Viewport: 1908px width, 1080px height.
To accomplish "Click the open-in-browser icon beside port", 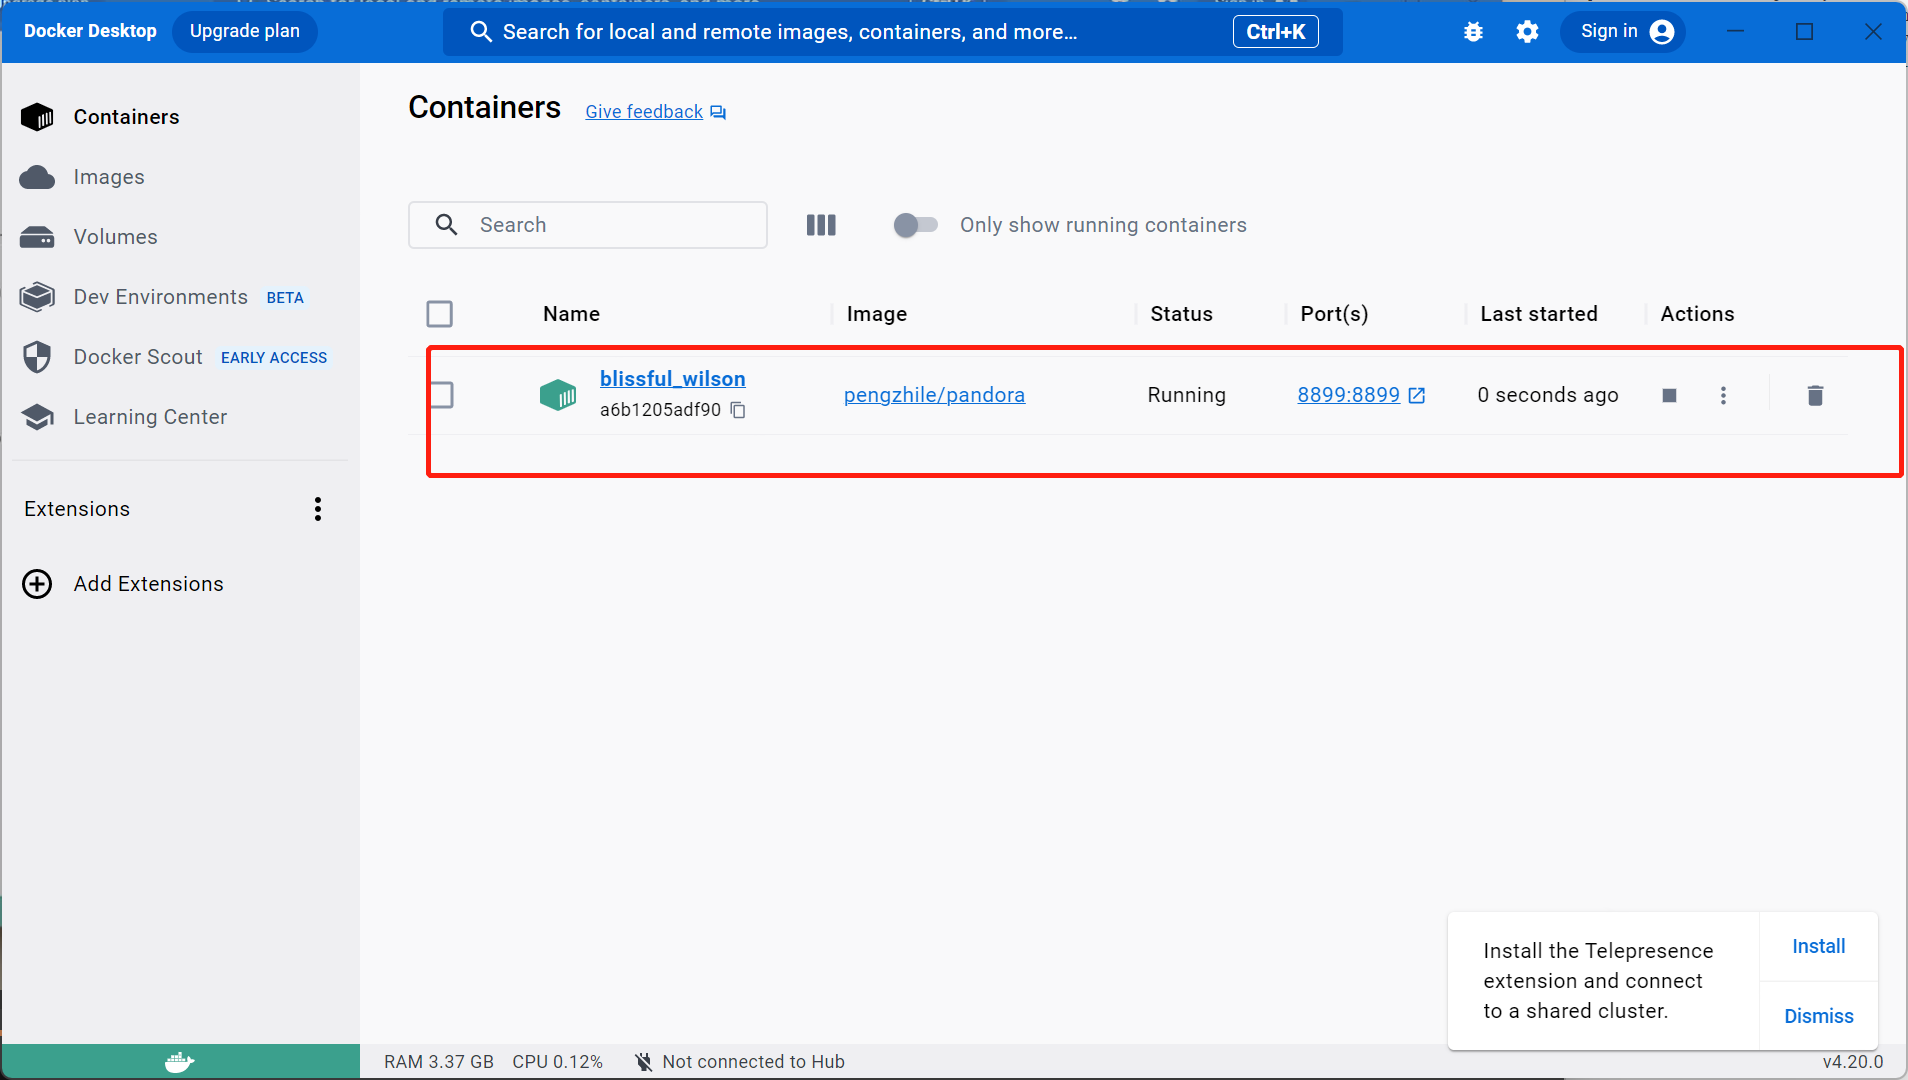I will [x=1417, y=396].
